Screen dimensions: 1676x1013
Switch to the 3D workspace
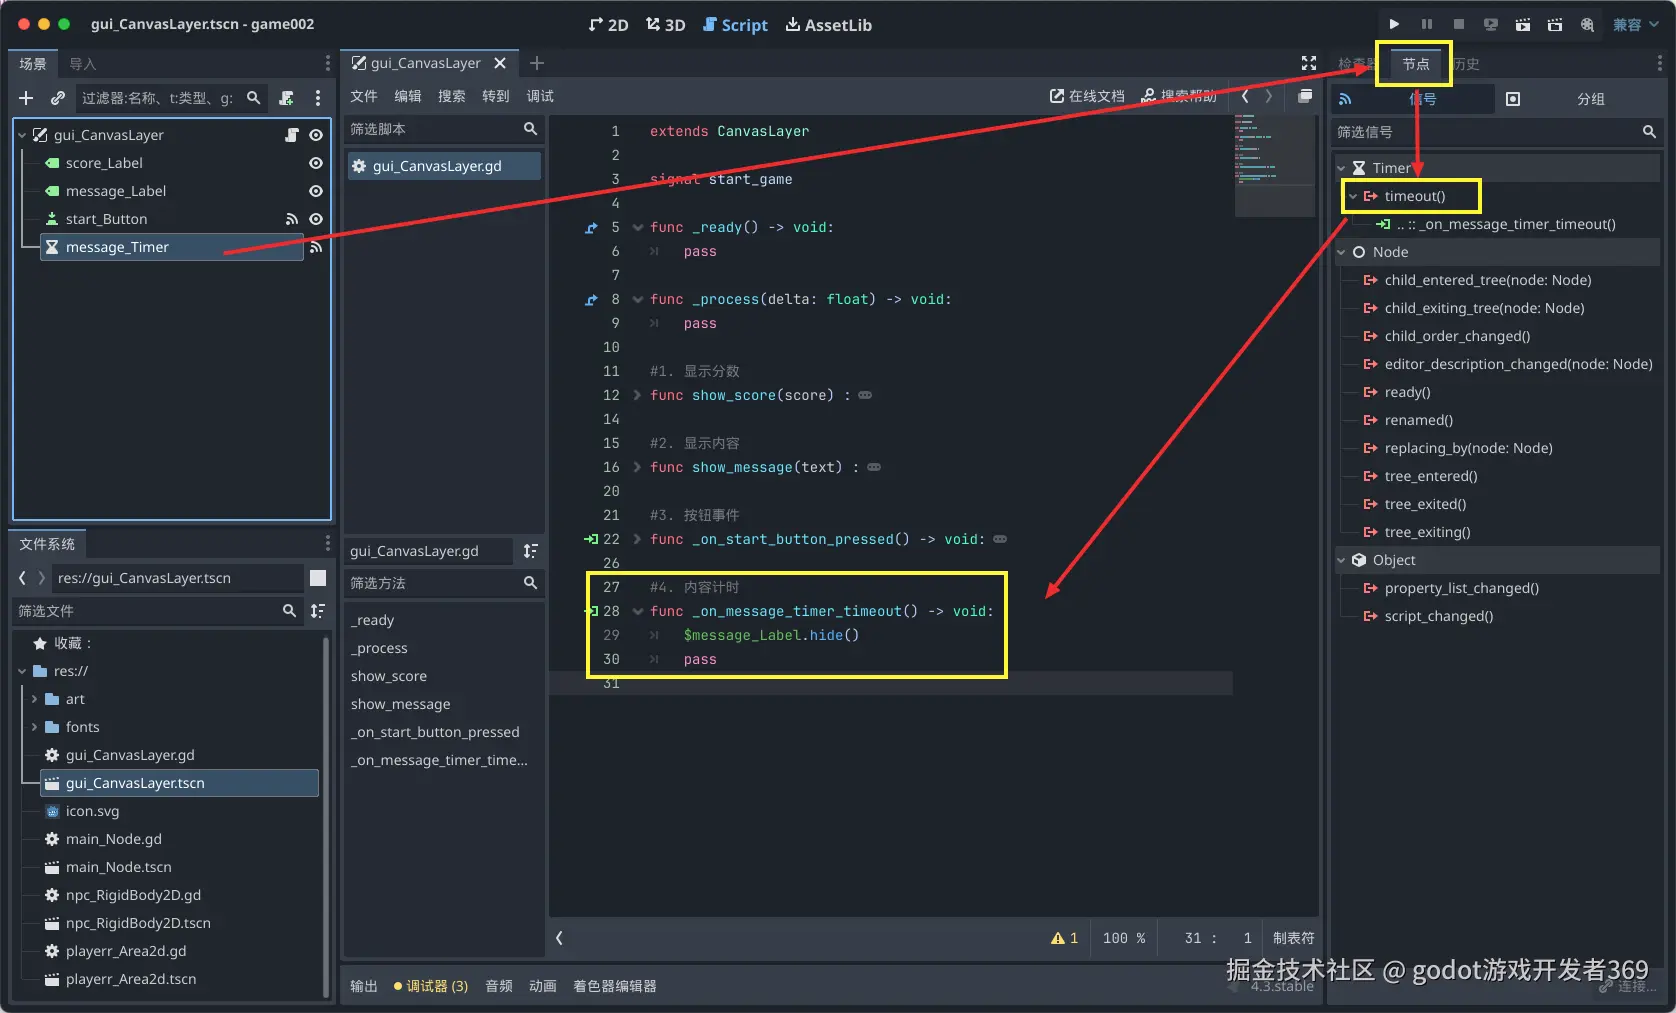(x=666, y=25)
